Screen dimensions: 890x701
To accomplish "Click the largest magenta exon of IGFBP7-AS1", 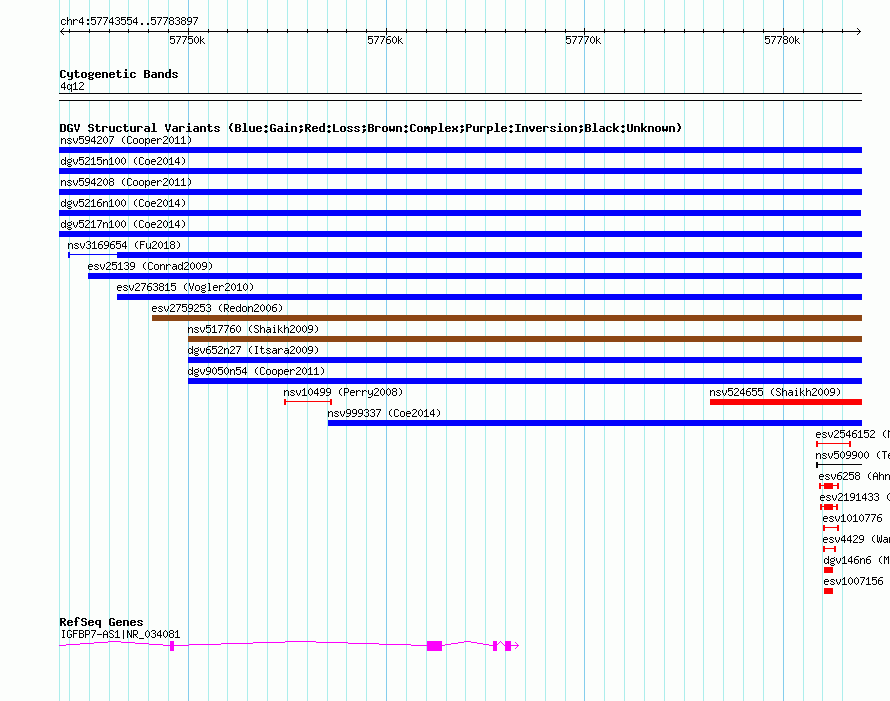I will (x=434, y=646).
